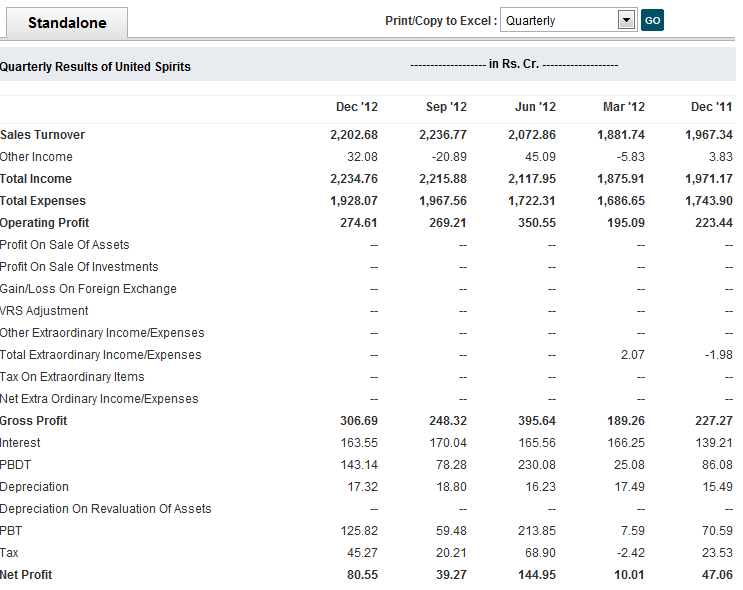The width and height of the screenshot is (743, 590).
Task: Click Net Profit value 144.95
Action: point(537,575)
